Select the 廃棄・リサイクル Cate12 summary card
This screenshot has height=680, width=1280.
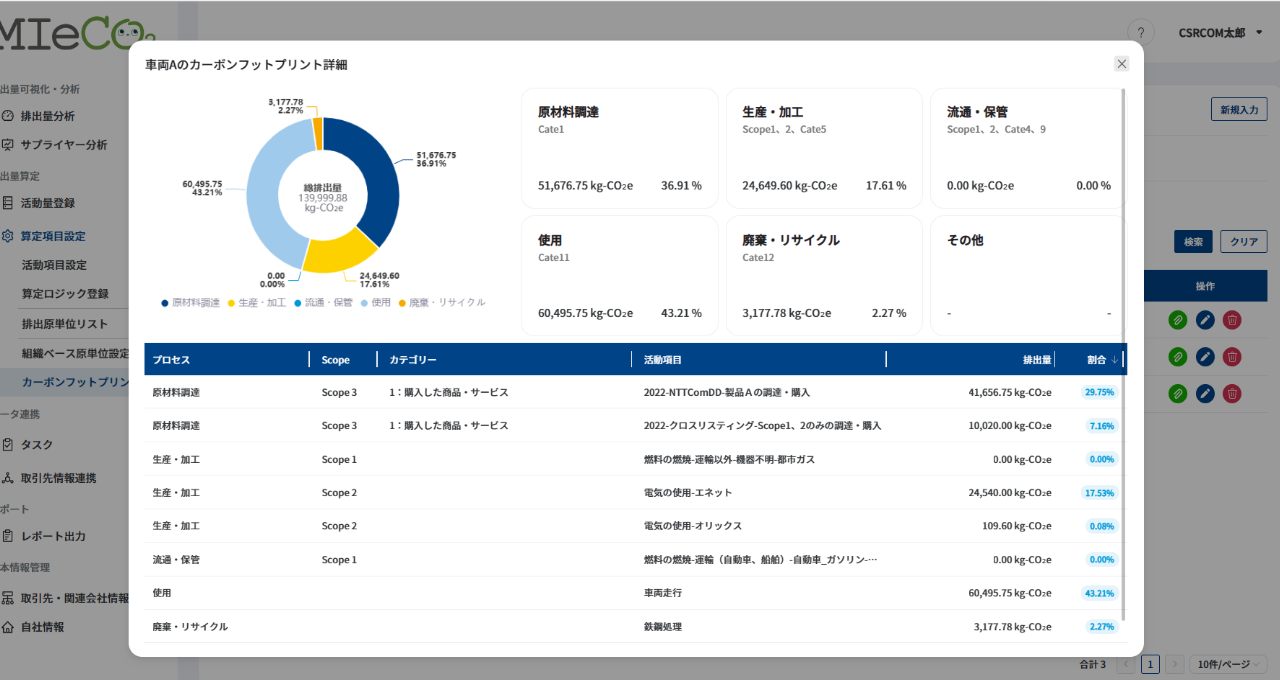click(824, 275)
